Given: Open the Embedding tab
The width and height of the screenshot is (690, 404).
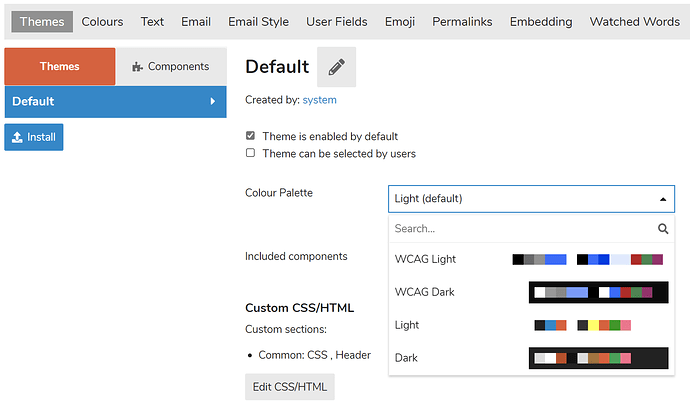Looking at the screenshot, I should 541,22.
